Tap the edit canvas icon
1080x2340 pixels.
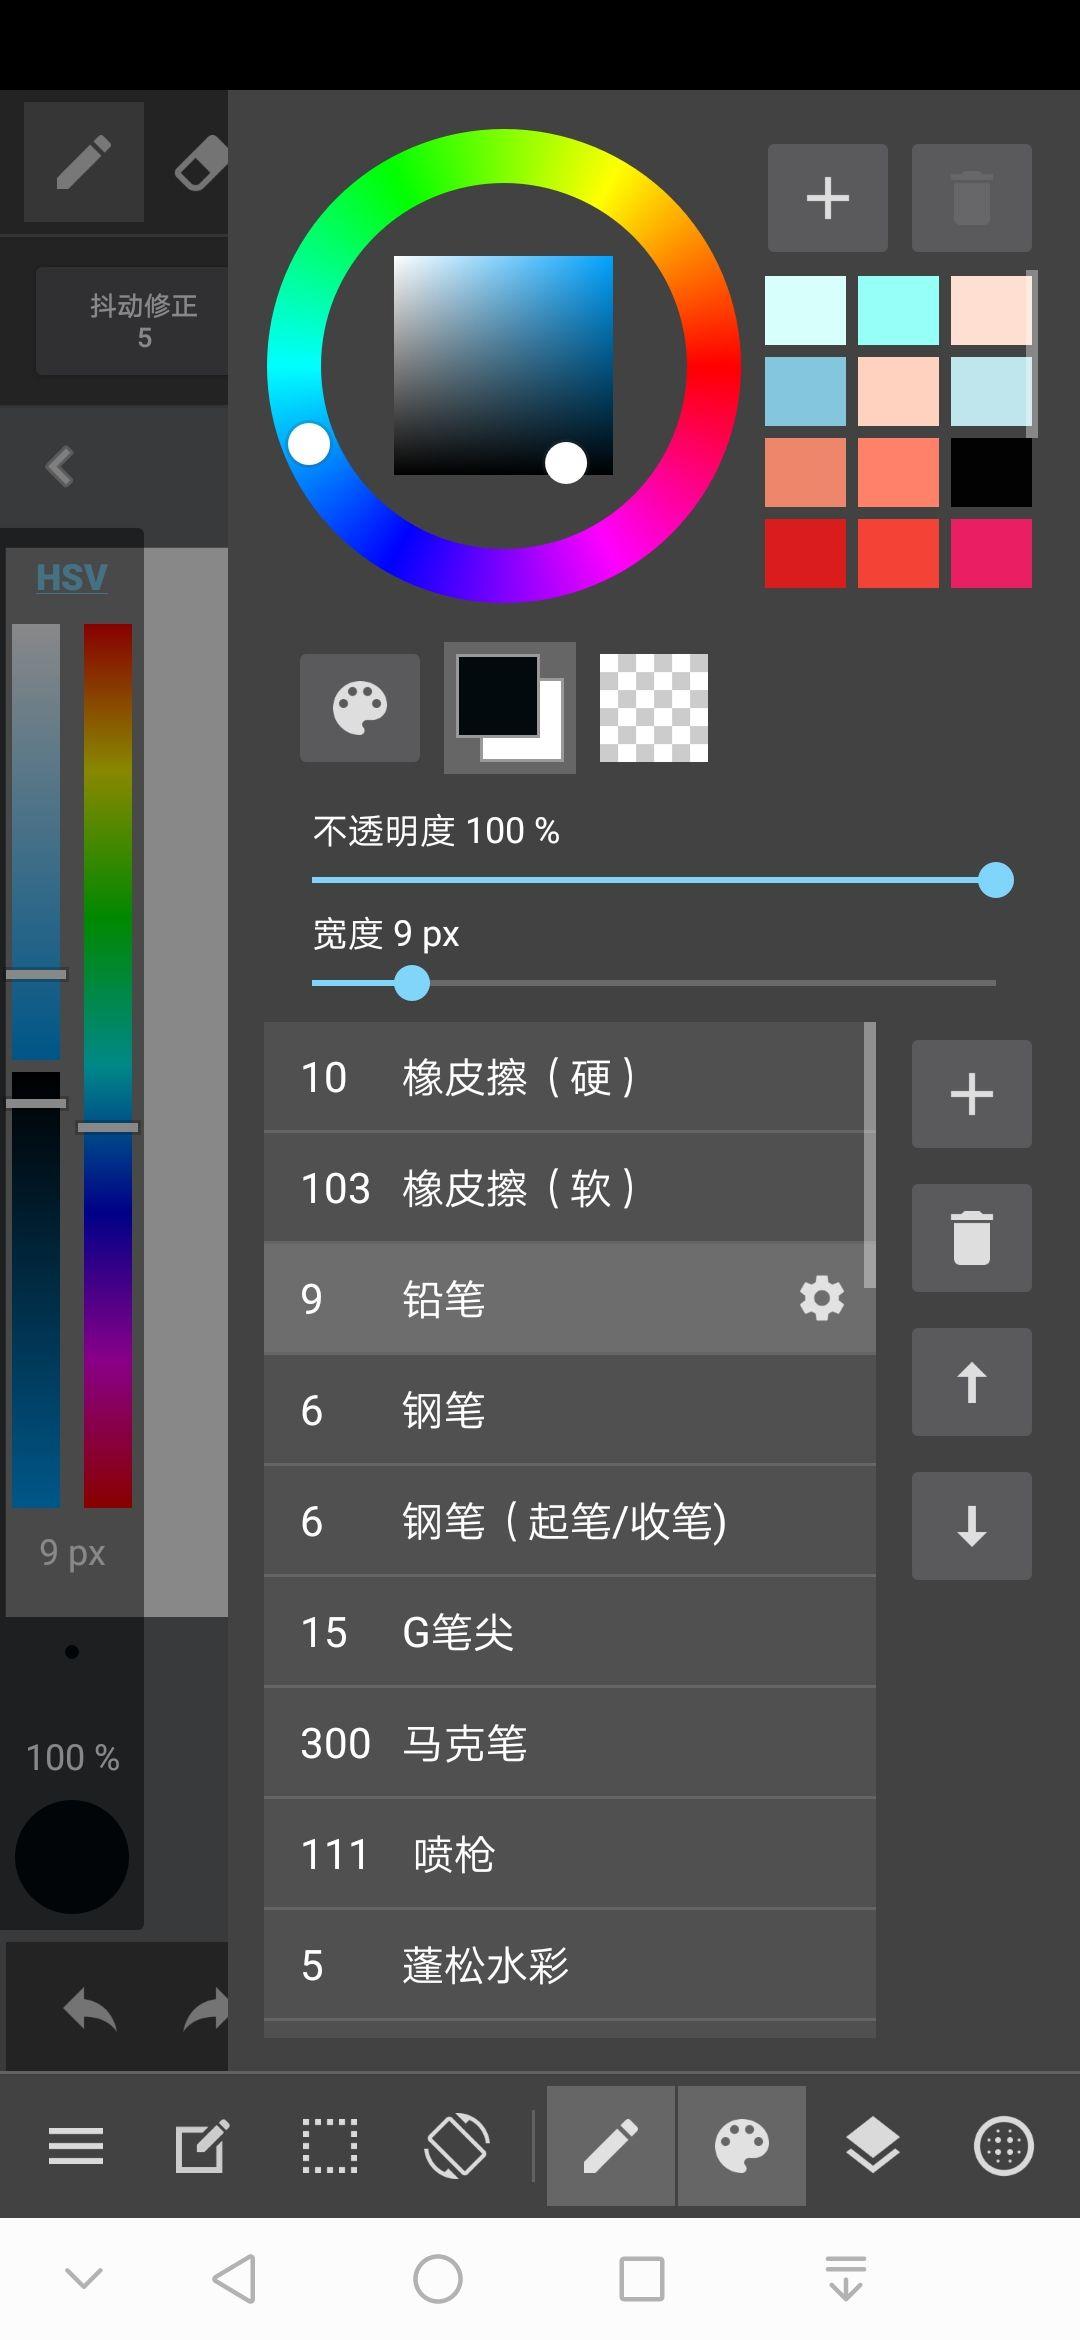[202, 2146]
